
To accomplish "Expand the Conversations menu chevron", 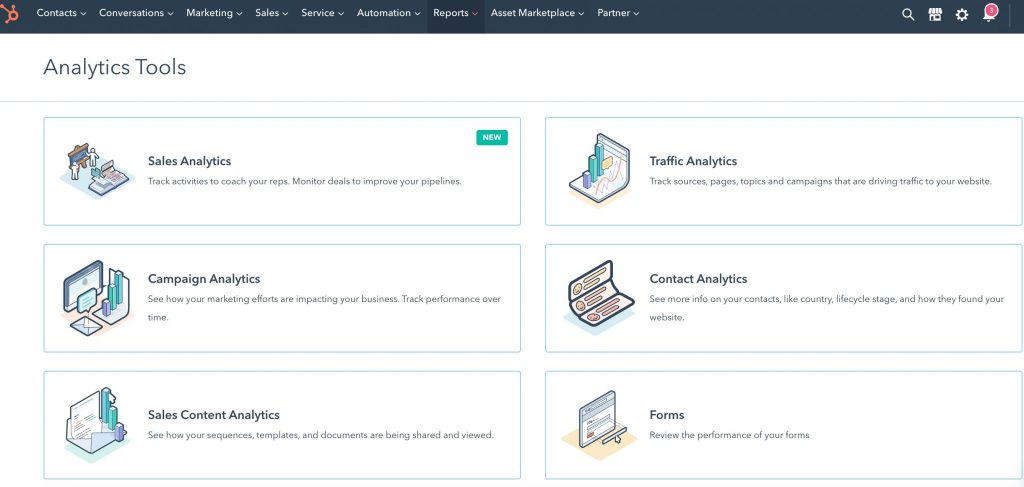I will (x=170, y=14).
